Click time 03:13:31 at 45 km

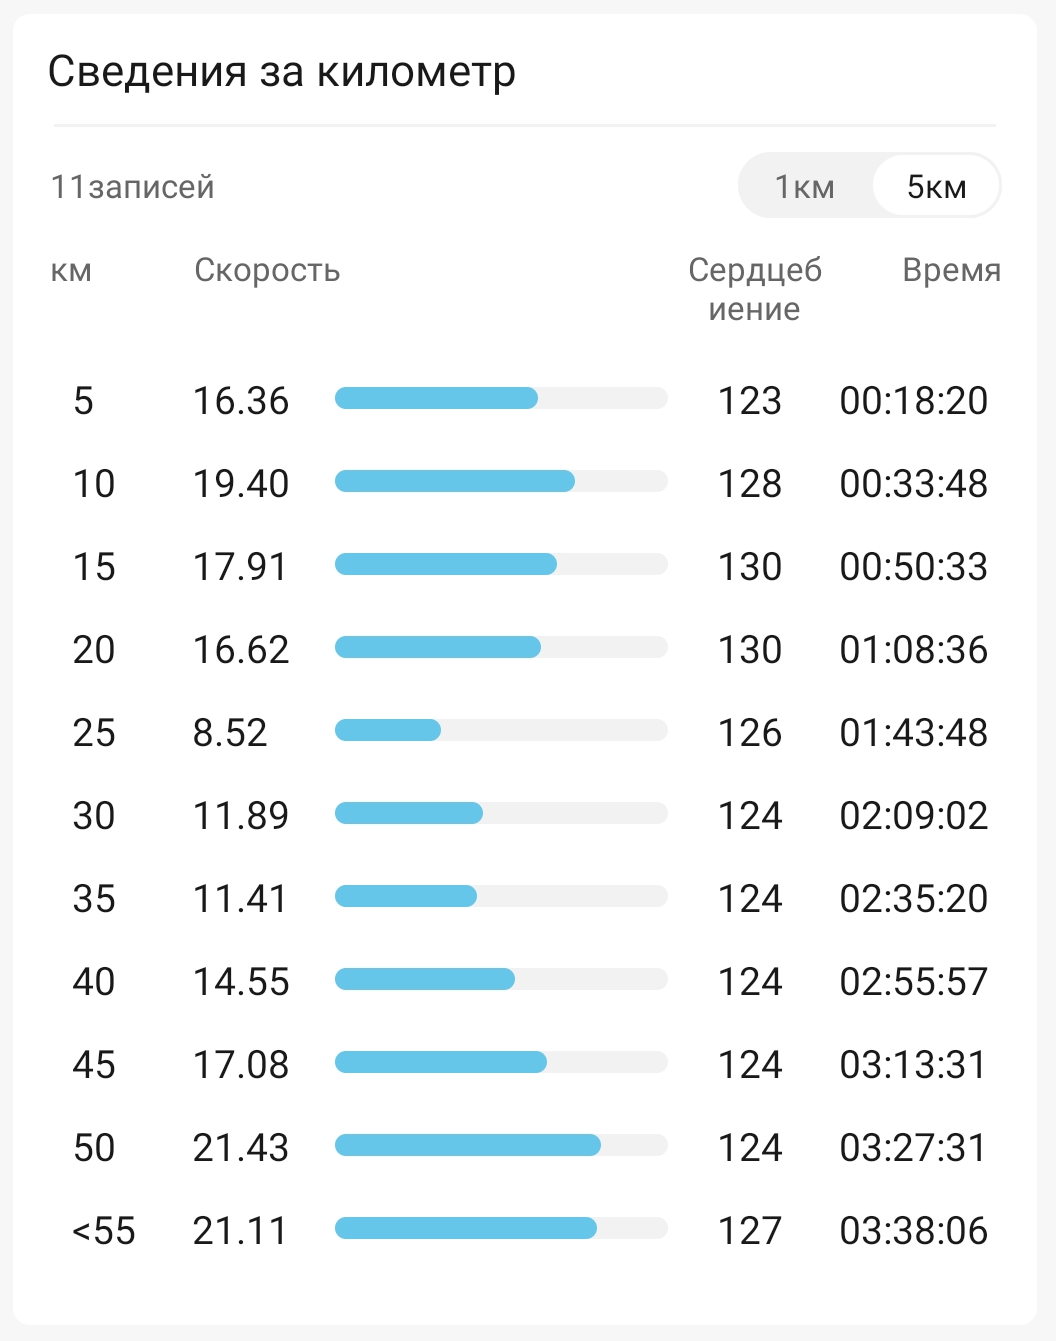click(x=913, y=1065)
